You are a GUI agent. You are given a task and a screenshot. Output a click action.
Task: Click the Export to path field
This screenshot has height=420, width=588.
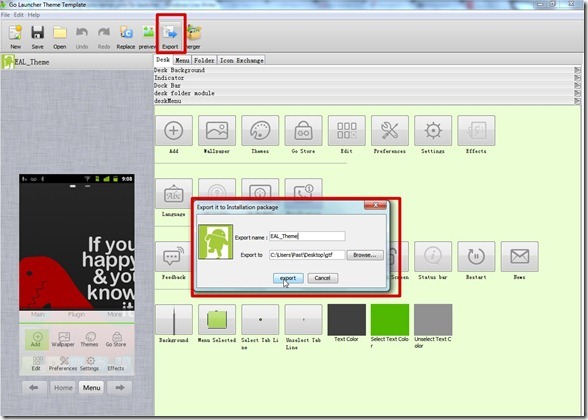307,255
